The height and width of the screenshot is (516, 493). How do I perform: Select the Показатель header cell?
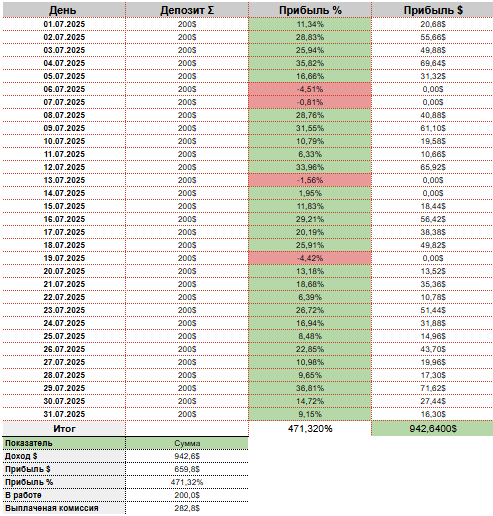(64, 443)
